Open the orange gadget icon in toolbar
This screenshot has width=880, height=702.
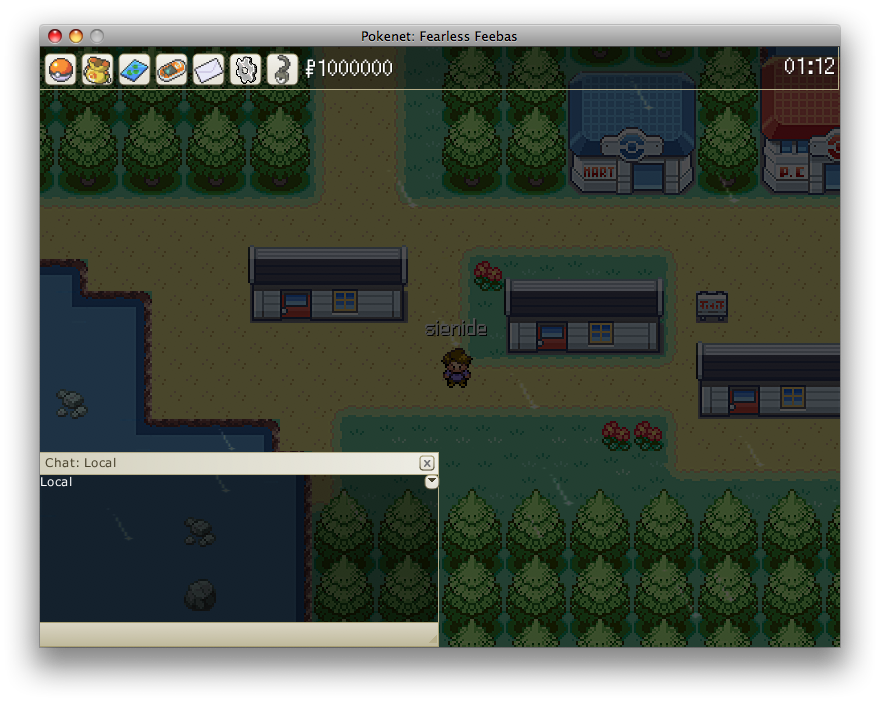[171, 70]
